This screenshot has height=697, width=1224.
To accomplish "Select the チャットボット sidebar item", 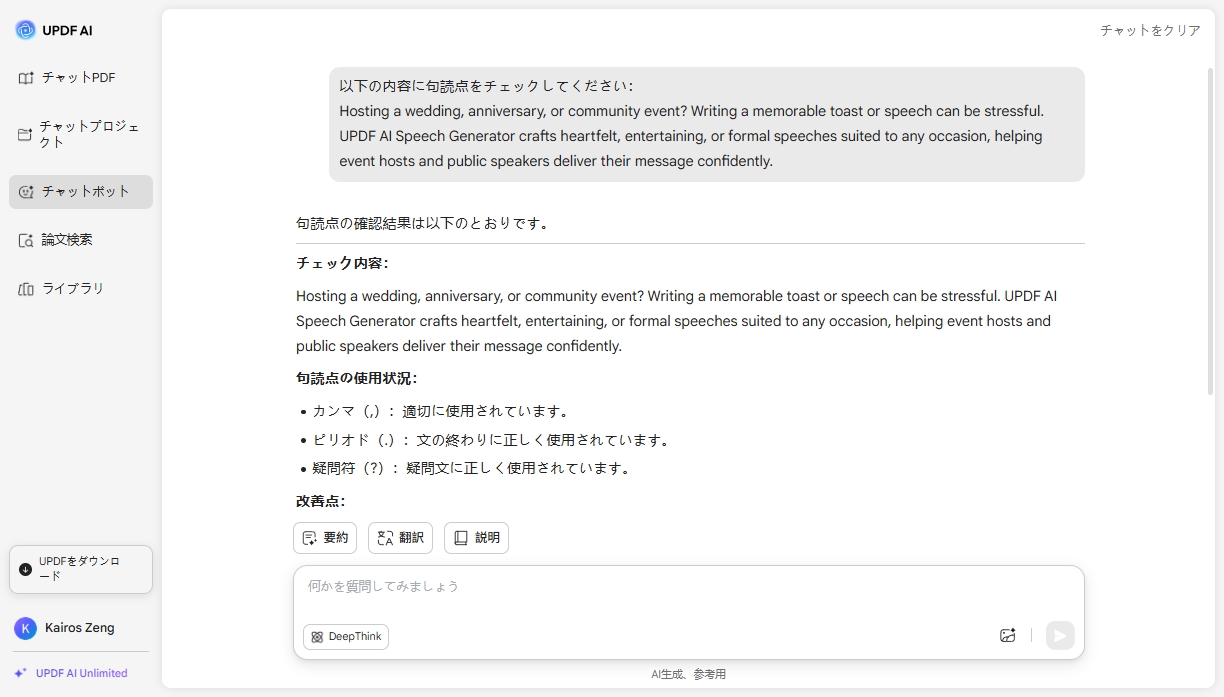I will 81,192.
